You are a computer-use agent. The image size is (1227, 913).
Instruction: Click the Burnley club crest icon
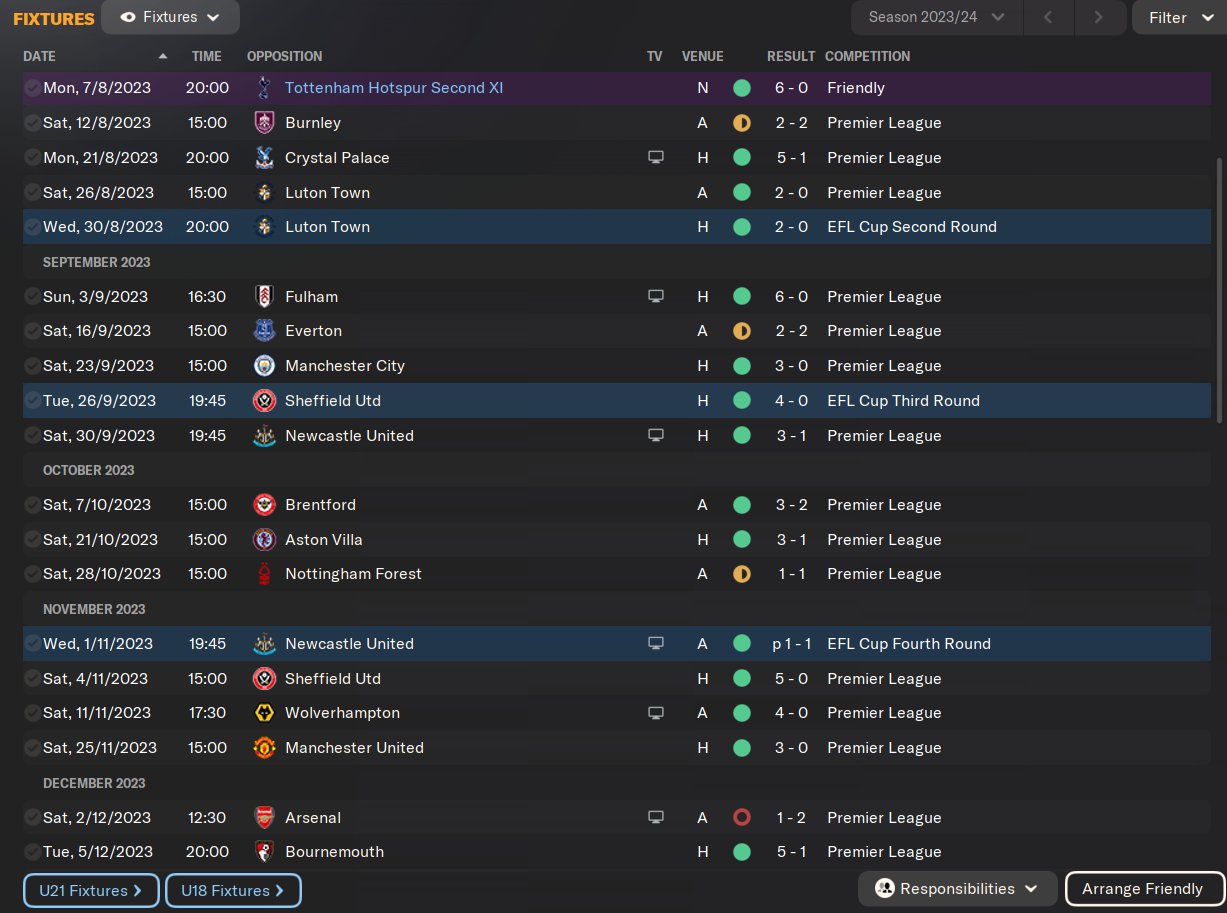point(264,123)
